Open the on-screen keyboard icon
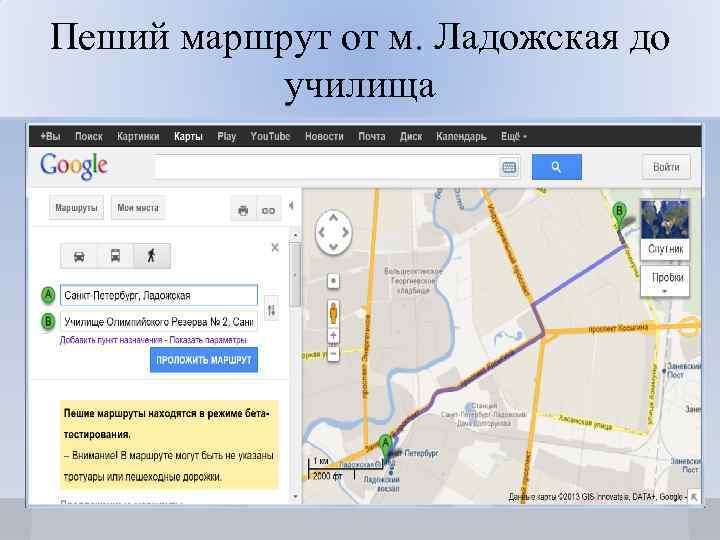The width and height of the screenshot is (720, 540). click(509, 168)
